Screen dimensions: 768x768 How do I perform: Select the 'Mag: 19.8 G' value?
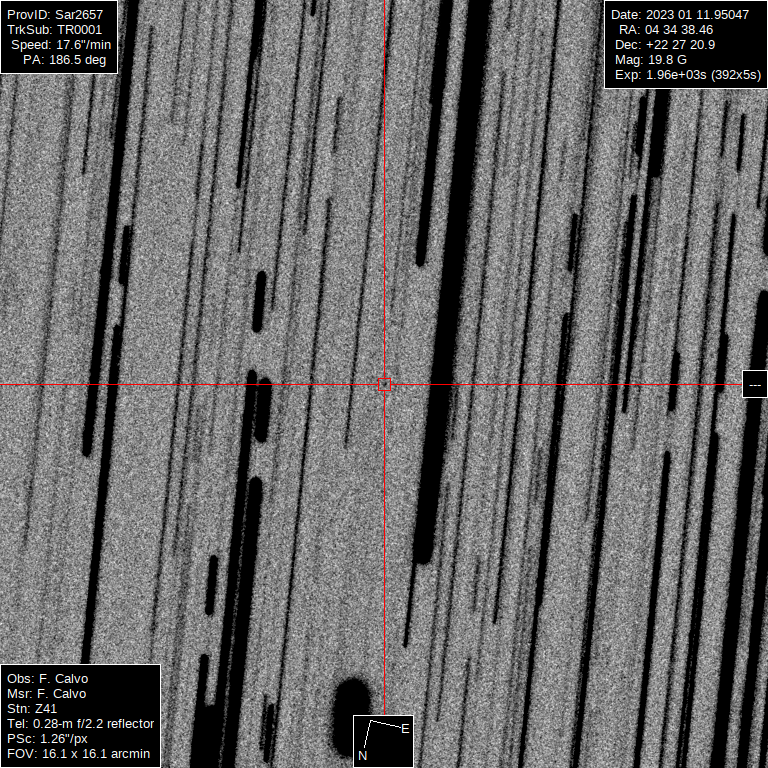[650, 60]
